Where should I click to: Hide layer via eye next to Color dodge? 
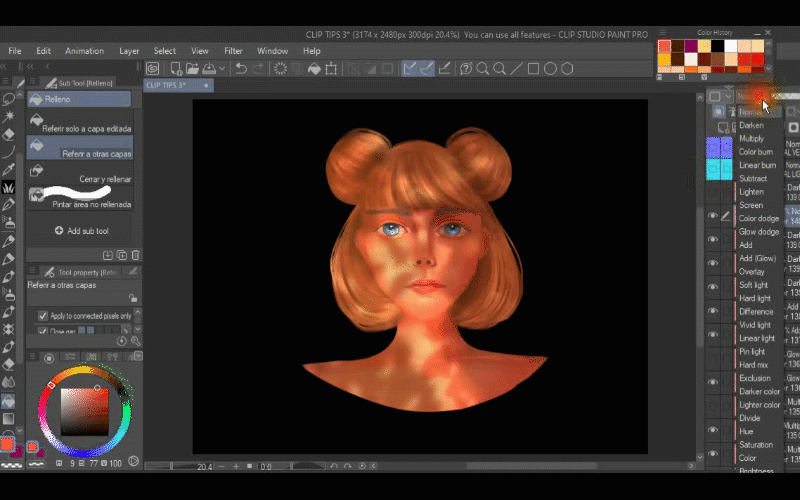(713, 216)
